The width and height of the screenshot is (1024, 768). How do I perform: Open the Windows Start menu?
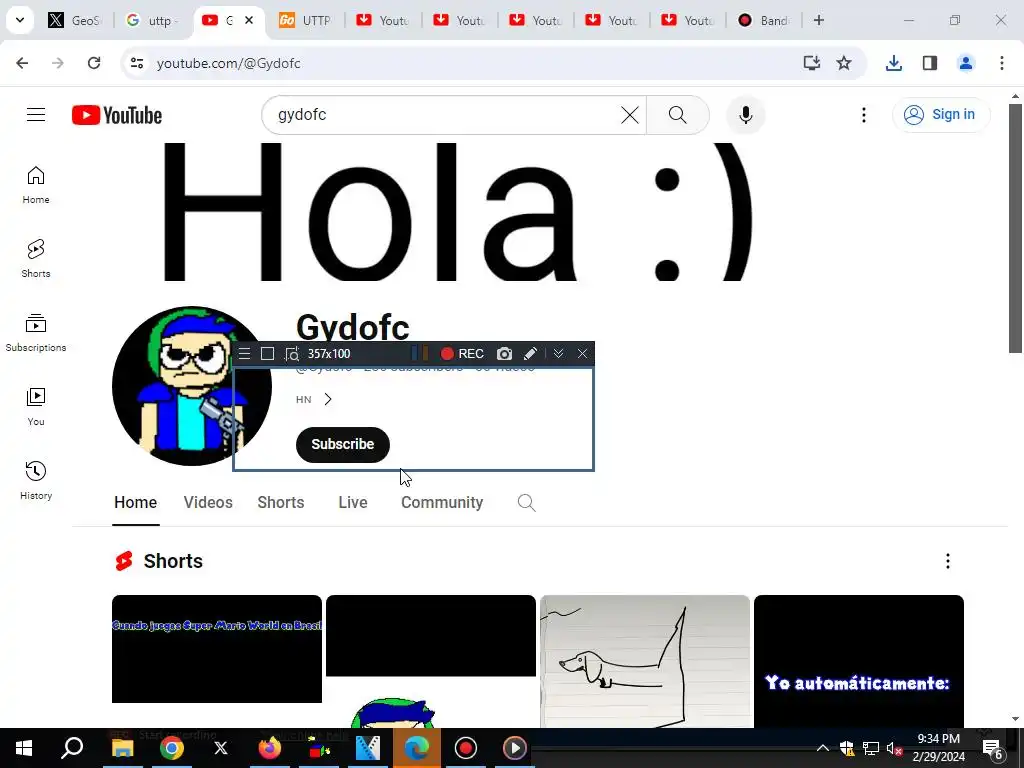click(24, 748)
